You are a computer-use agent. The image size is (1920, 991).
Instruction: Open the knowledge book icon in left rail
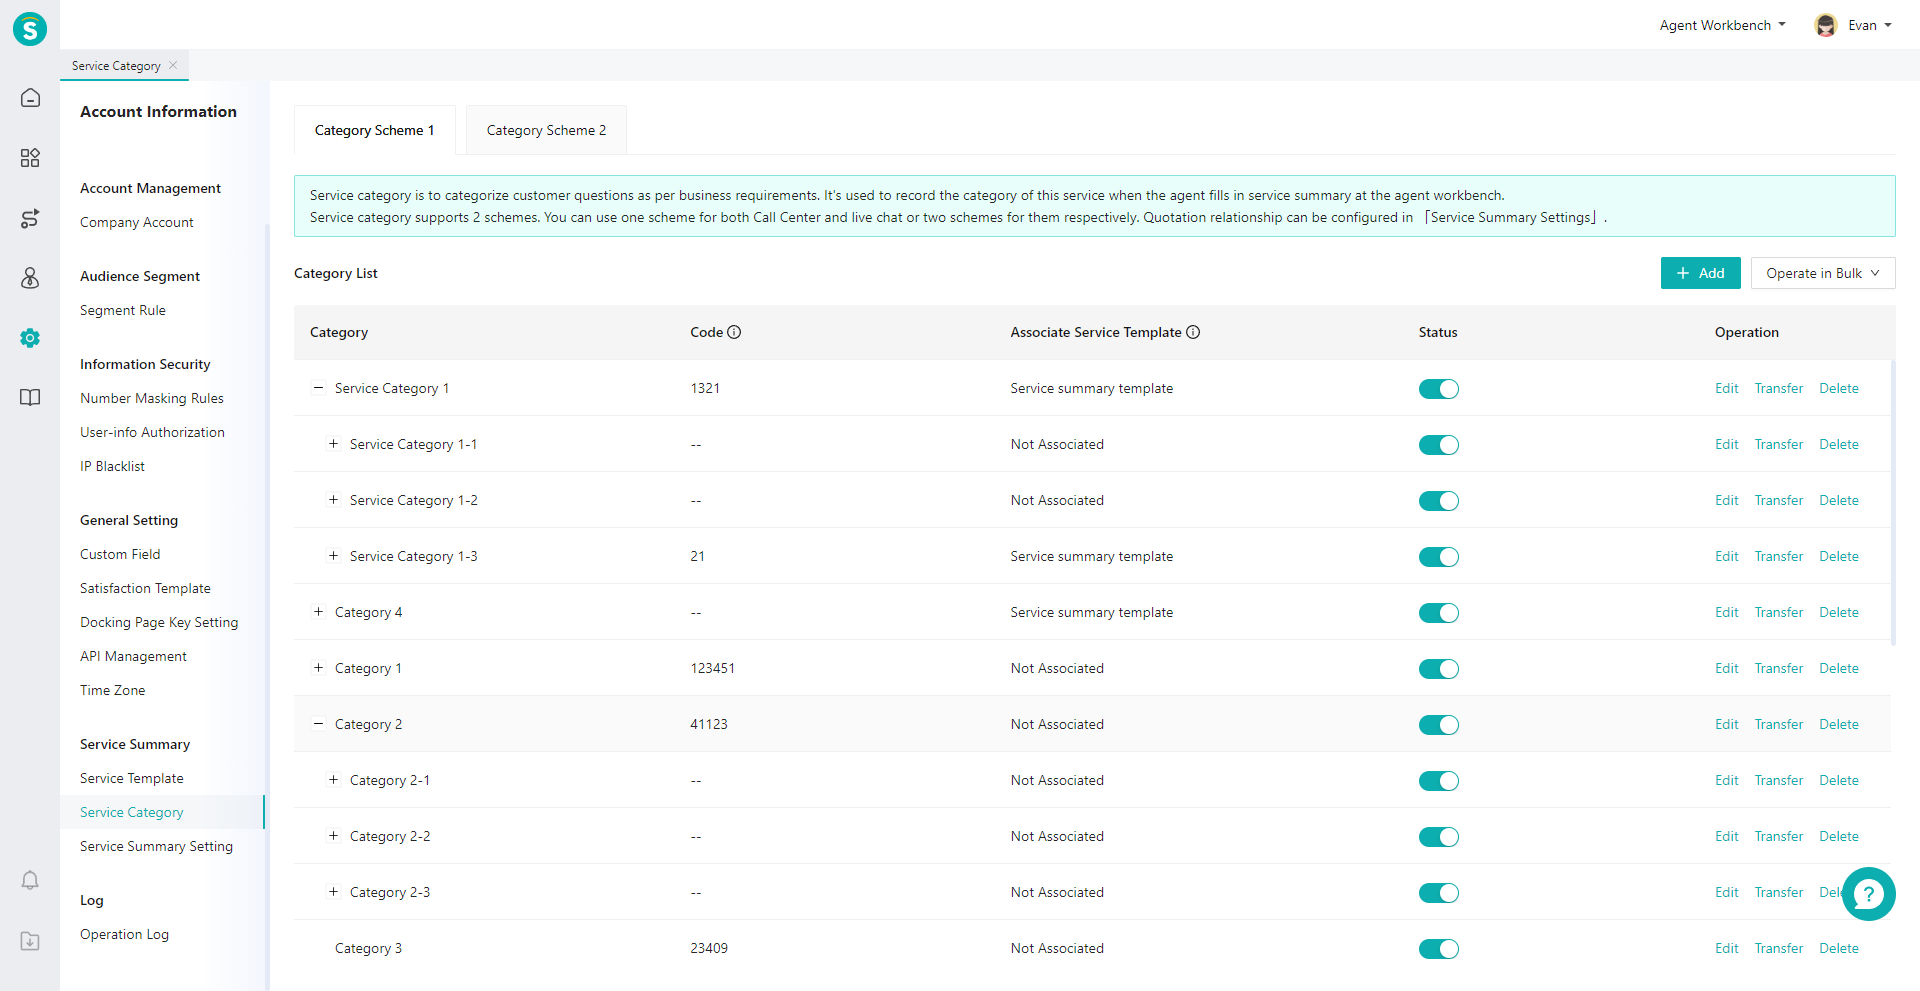point(30,397)
